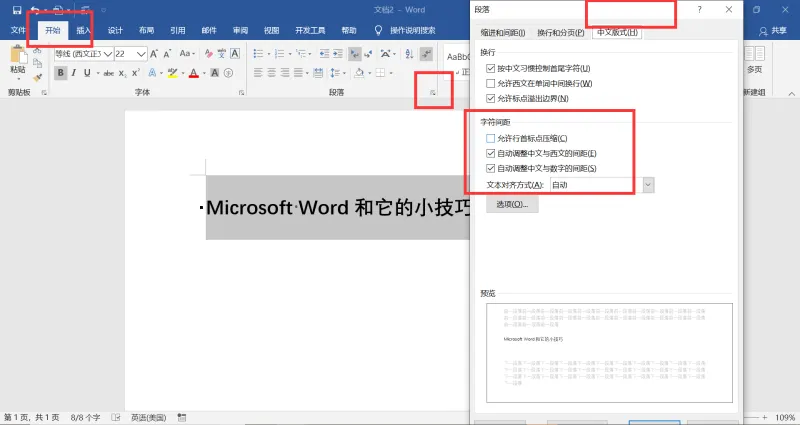Open paragraph dialog help question mark

pos(699,10)
